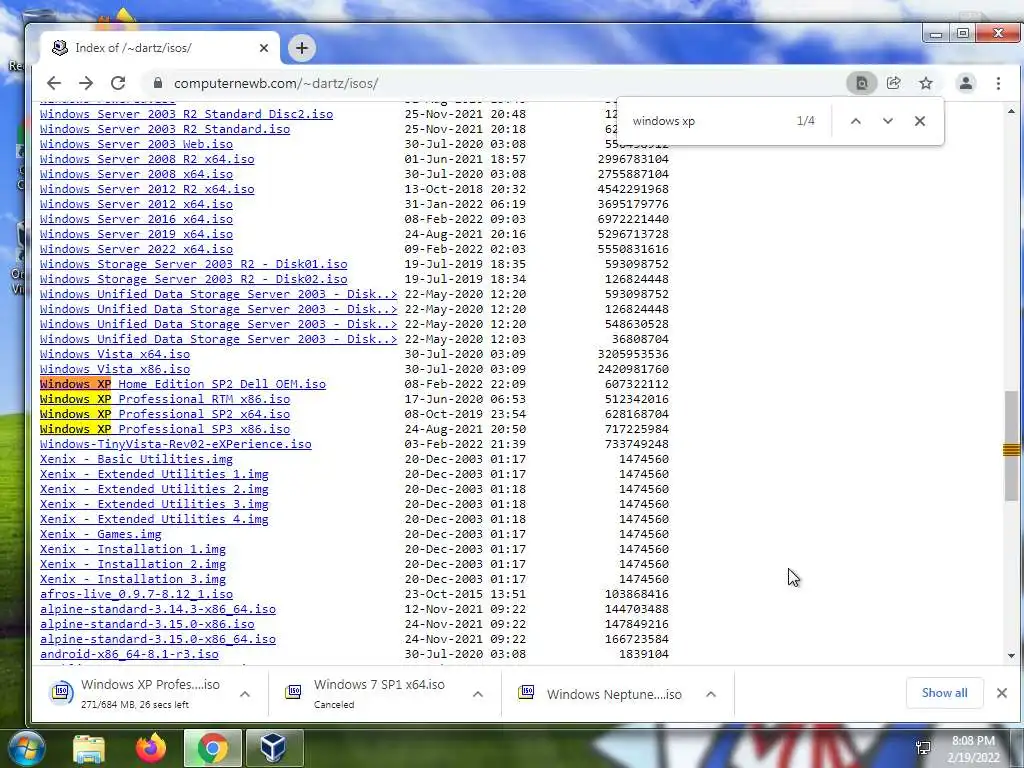Click the padlock site info icon
Viewport: 1024px width, 768px height.
click(x=157, y=83)
